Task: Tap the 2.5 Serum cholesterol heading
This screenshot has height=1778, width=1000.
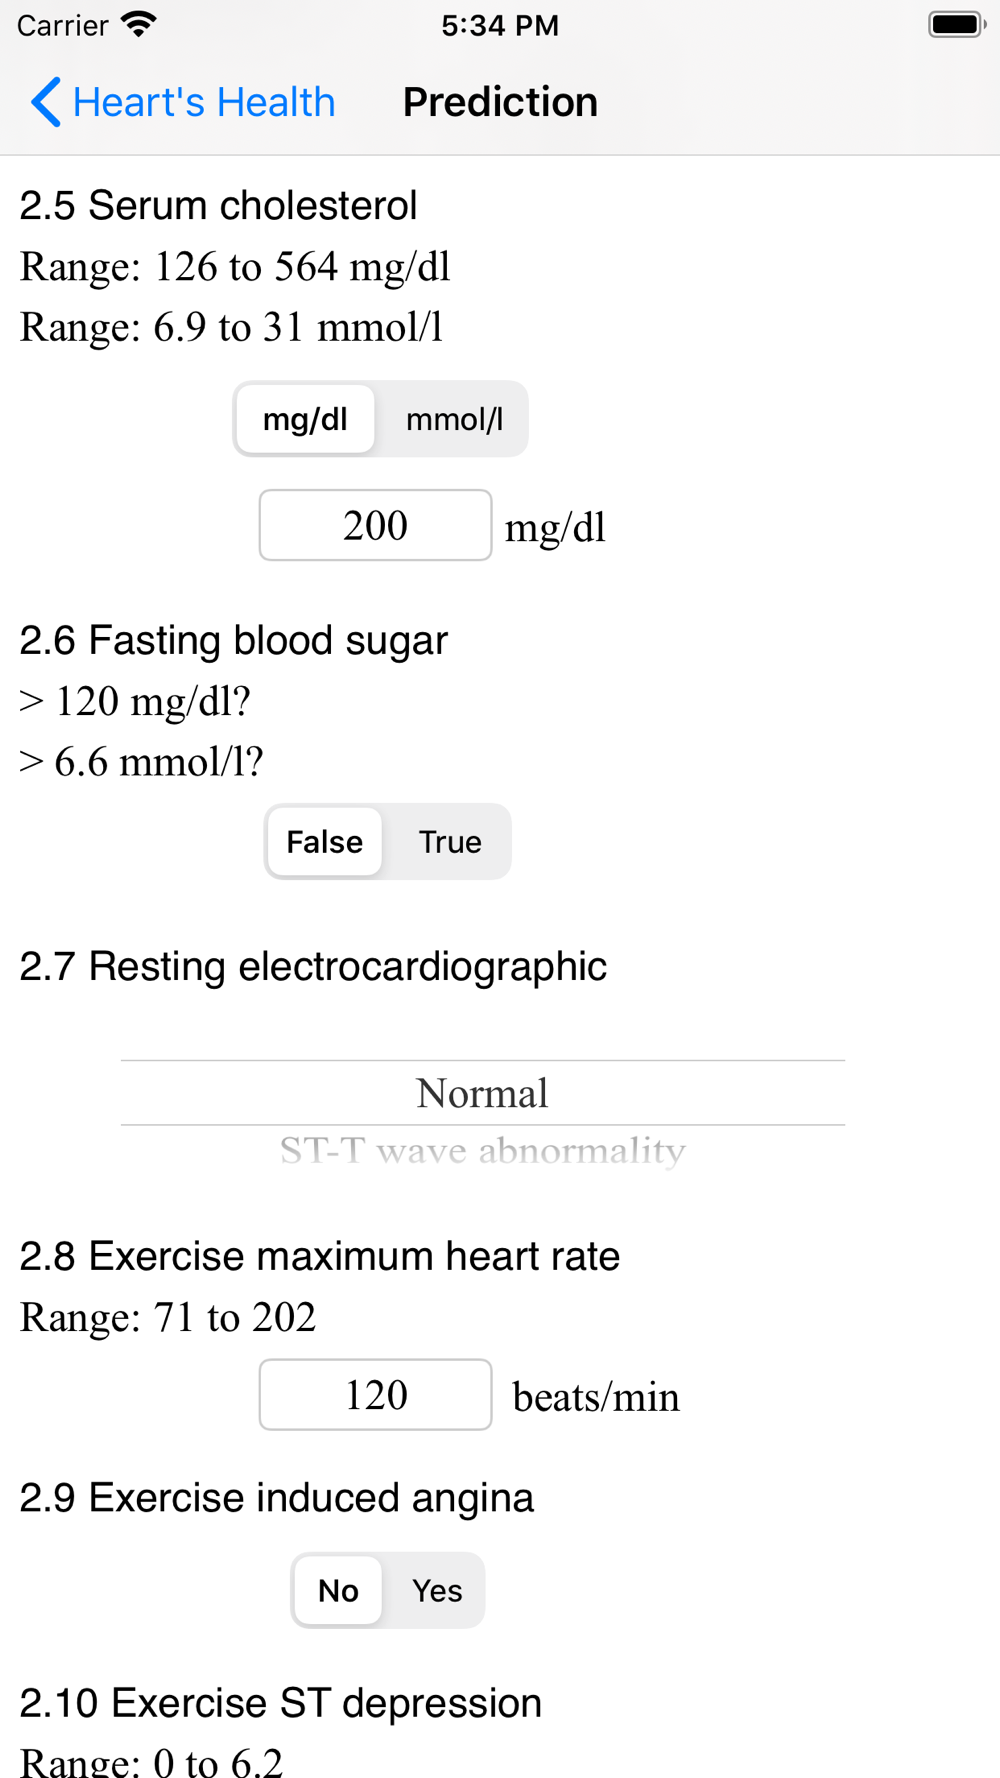Action: click(218, 206)
